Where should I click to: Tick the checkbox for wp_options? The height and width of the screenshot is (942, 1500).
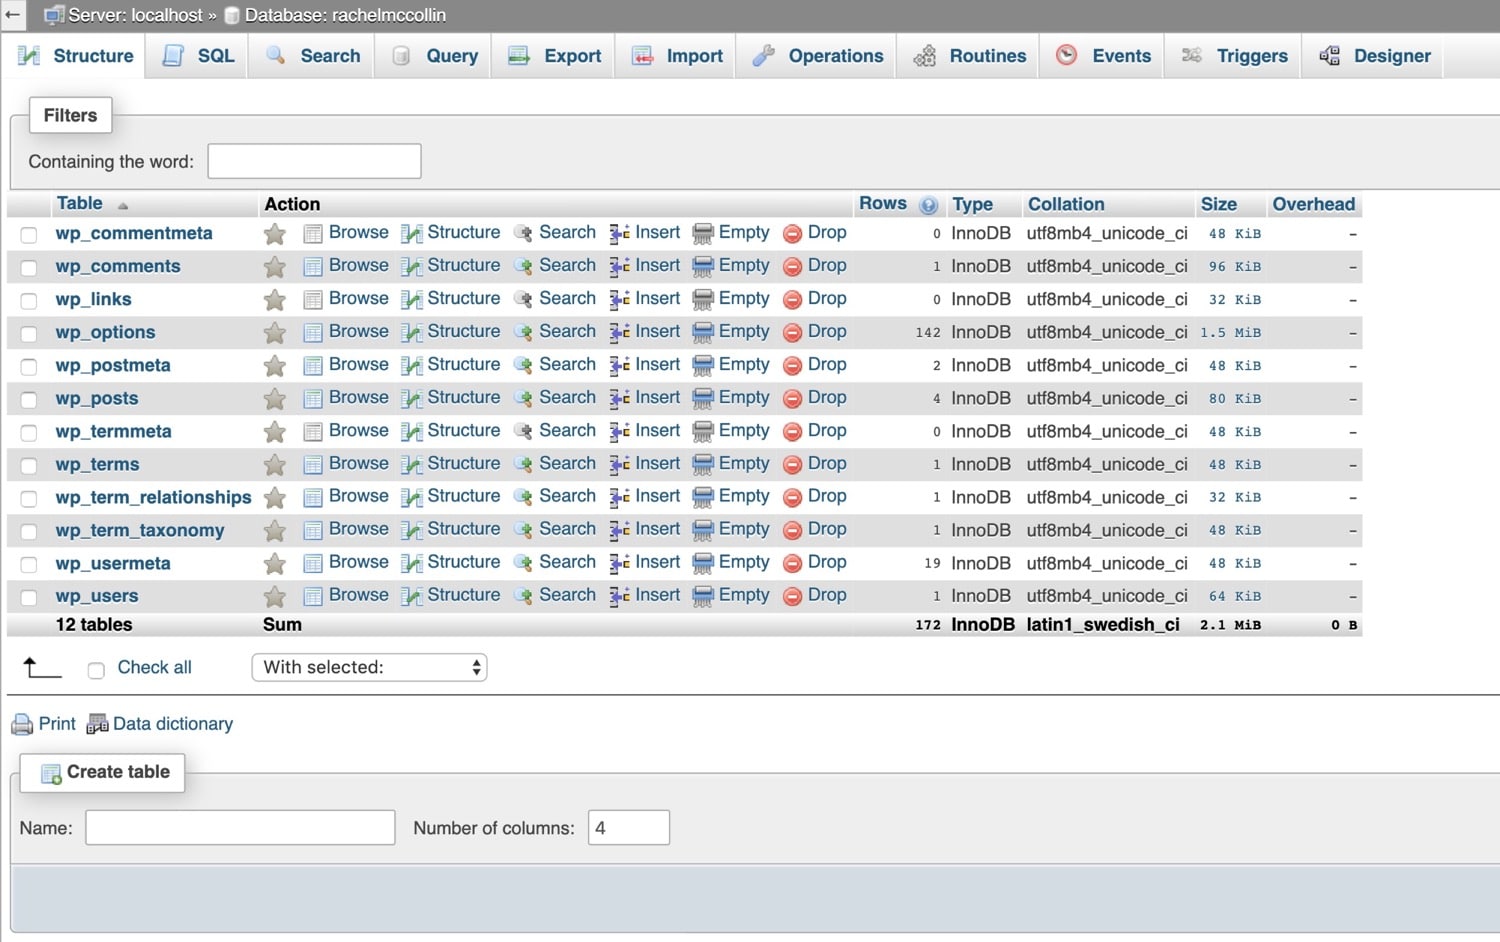tap(28, 332)
